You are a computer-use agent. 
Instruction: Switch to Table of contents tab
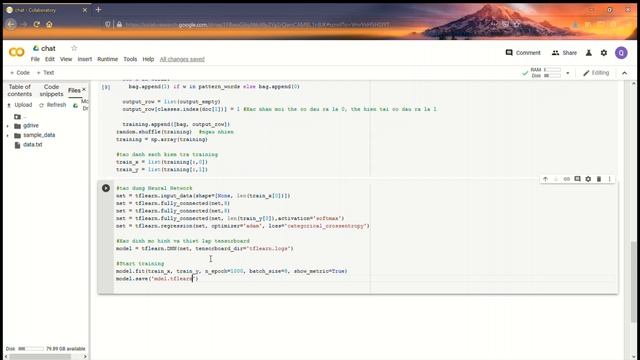tap(20, 90)
